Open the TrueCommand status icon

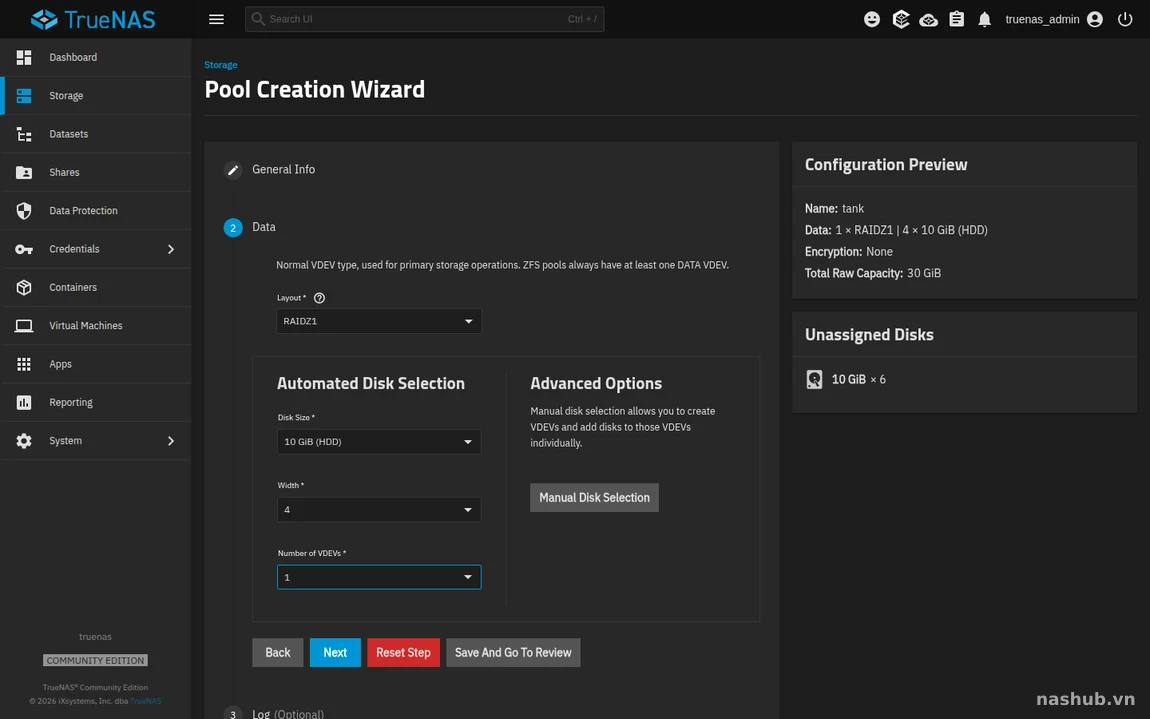pos(901,19)
